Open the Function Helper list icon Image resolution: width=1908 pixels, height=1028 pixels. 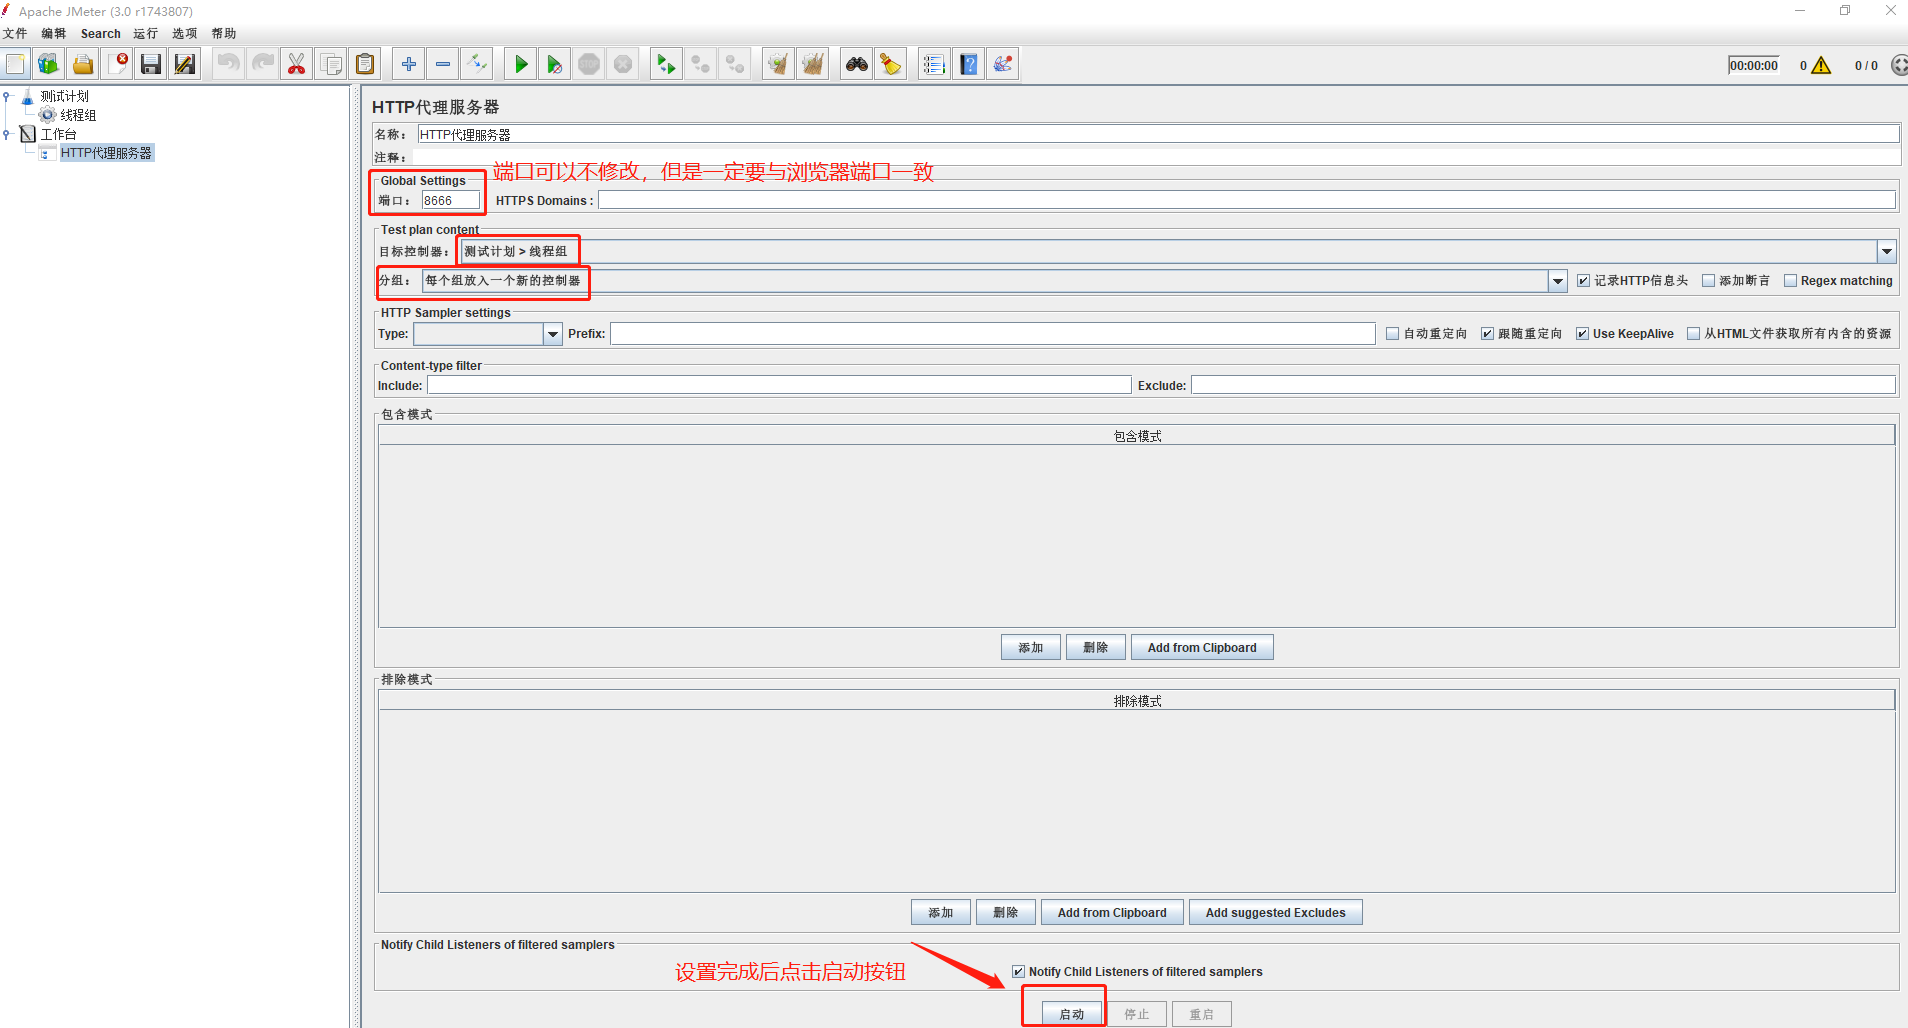(934, 65)
